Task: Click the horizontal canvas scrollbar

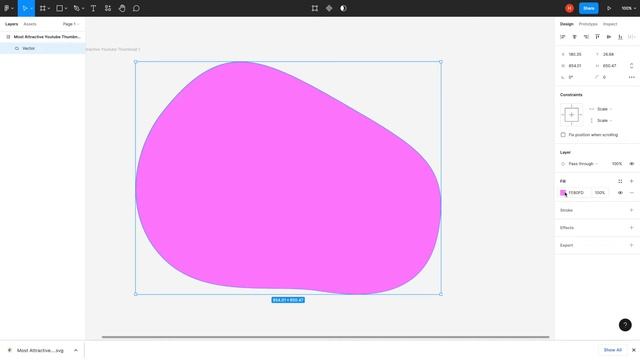Action: (x=325, y=337)
